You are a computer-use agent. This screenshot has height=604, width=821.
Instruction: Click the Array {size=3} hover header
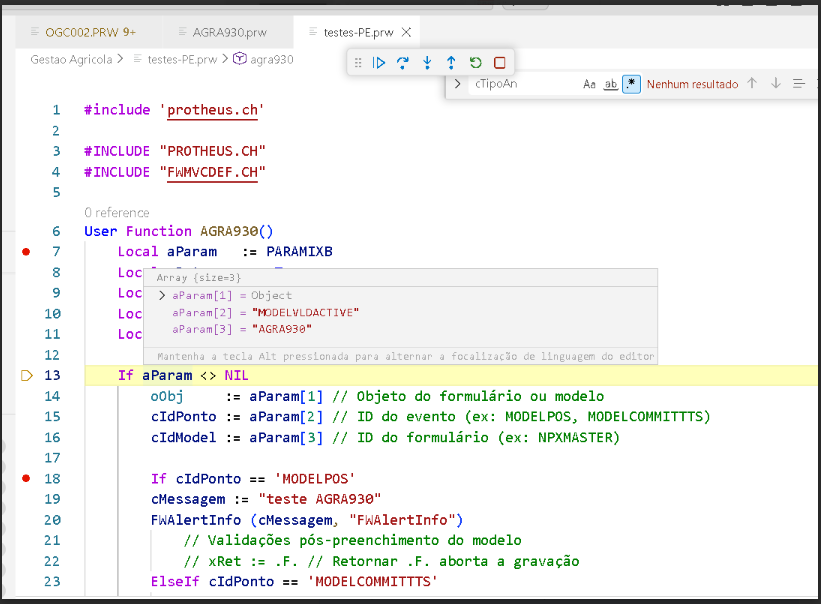(198, 277)
